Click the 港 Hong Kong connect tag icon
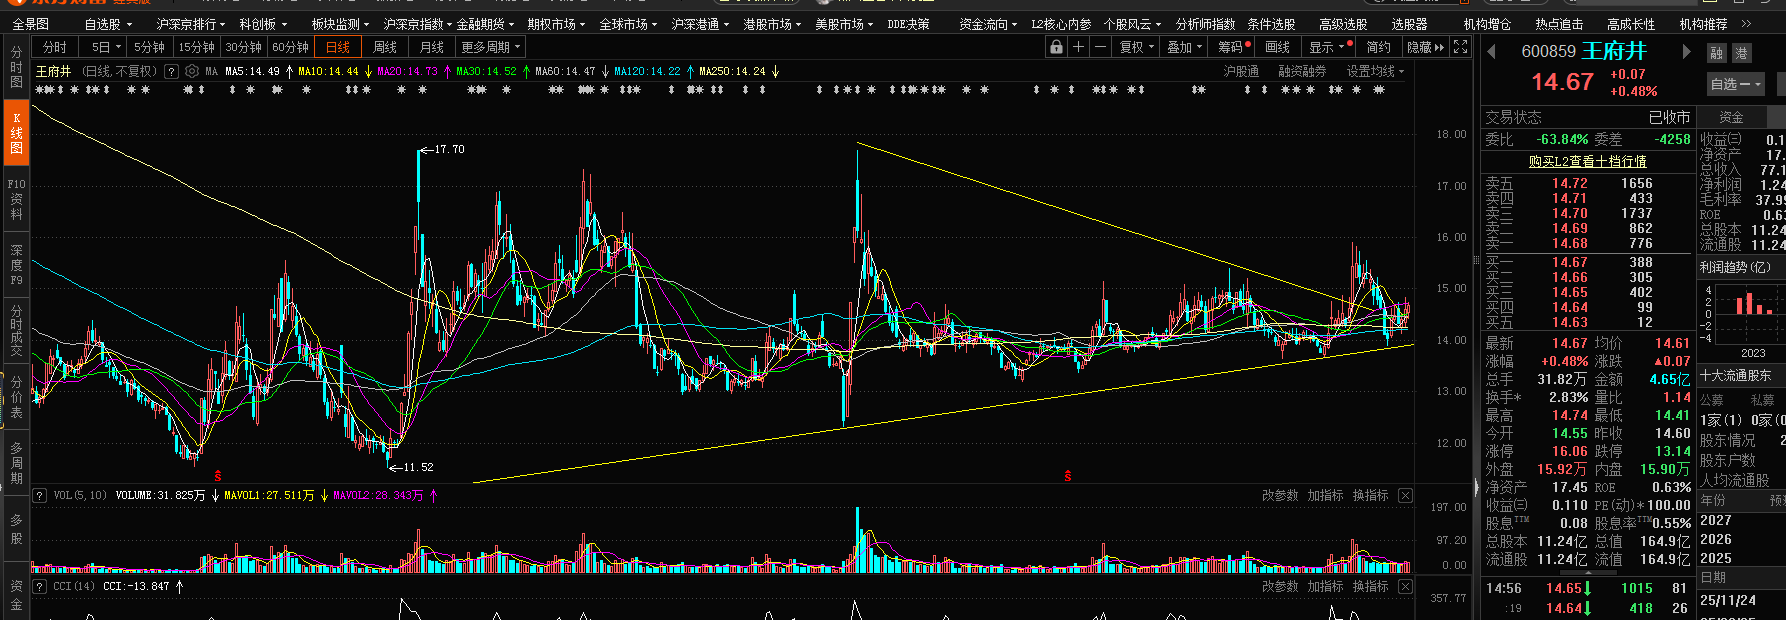Viewport: 1786px width, 620px height. pyautogui.click(x=1741, y=53)
